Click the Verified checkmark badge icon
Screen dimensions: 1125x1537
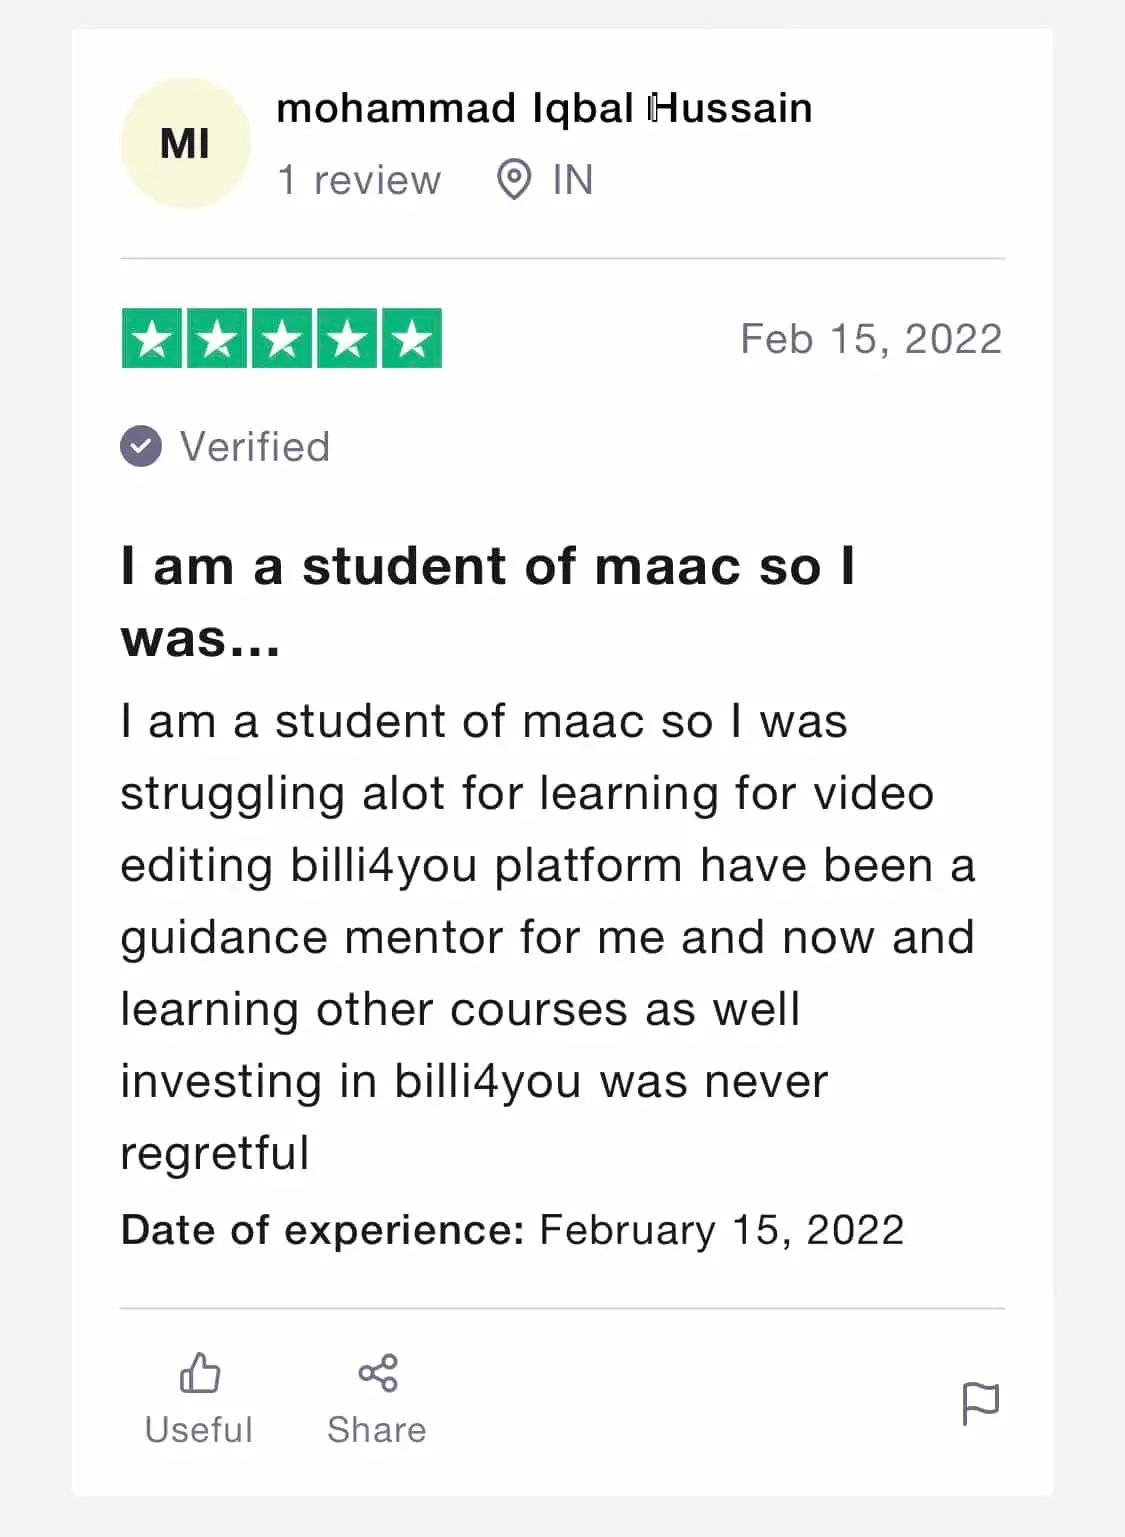(141, 446)
